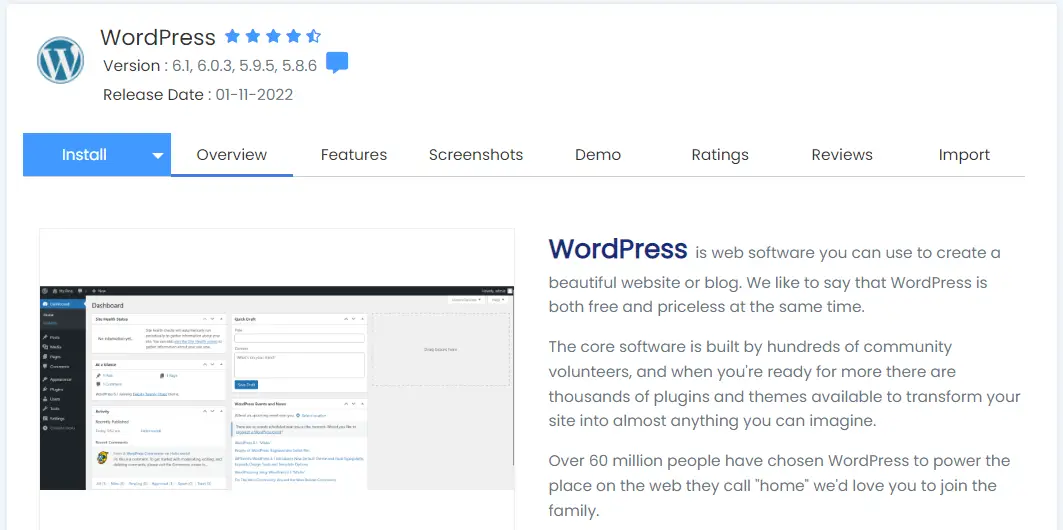Screen dimensions: 1063x530
Task: Expand the Install dropdown arrow
Action: (158, 155)
